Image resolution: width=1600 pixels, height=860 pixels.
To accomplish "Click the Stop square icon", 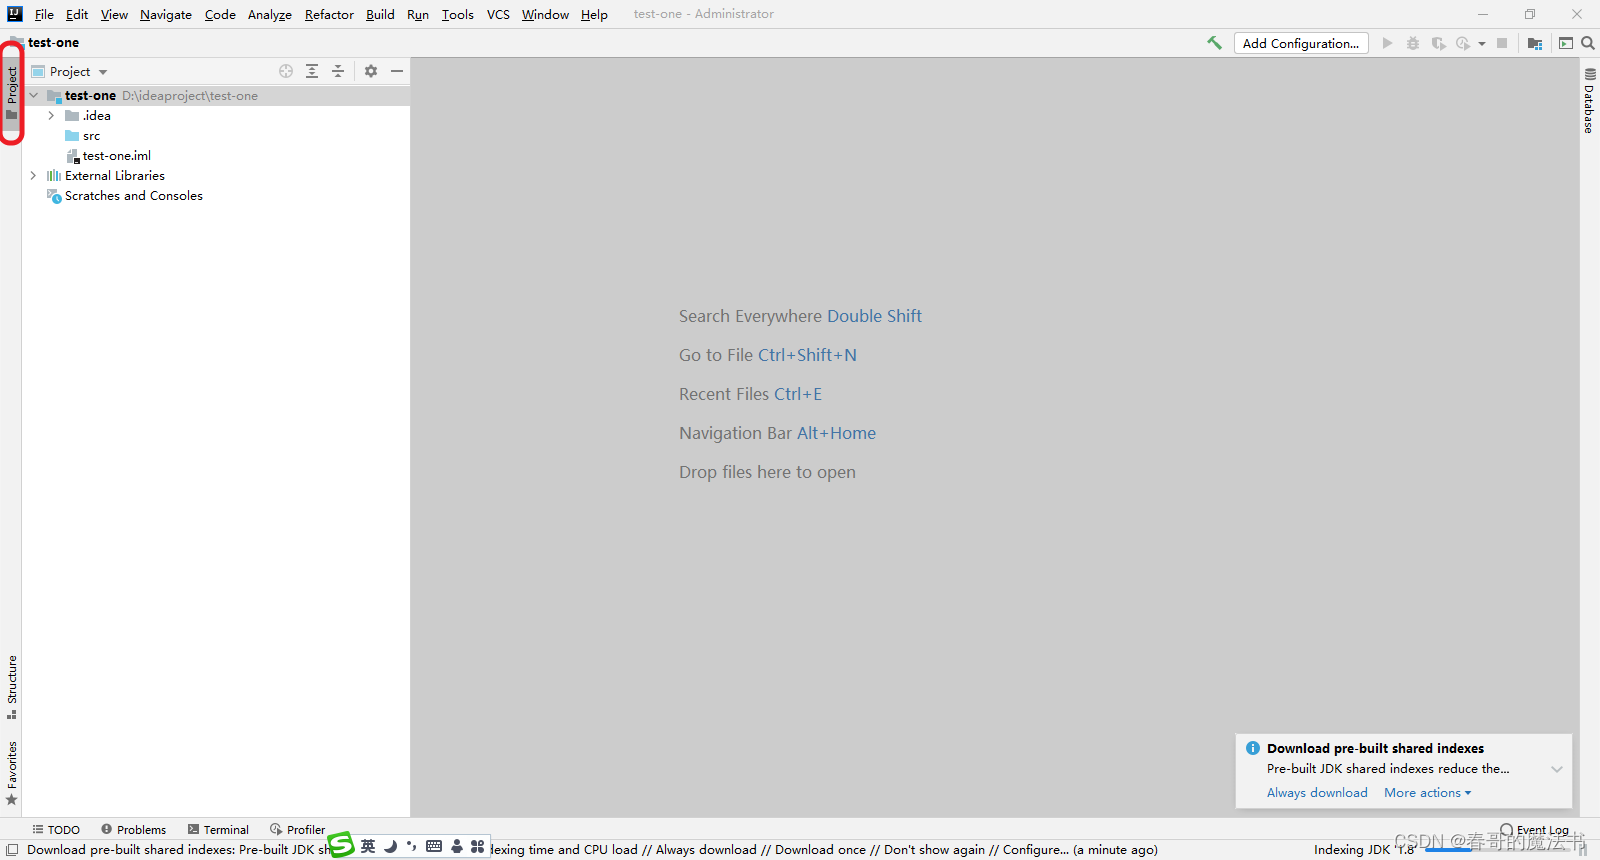I will pos(1502,43).
